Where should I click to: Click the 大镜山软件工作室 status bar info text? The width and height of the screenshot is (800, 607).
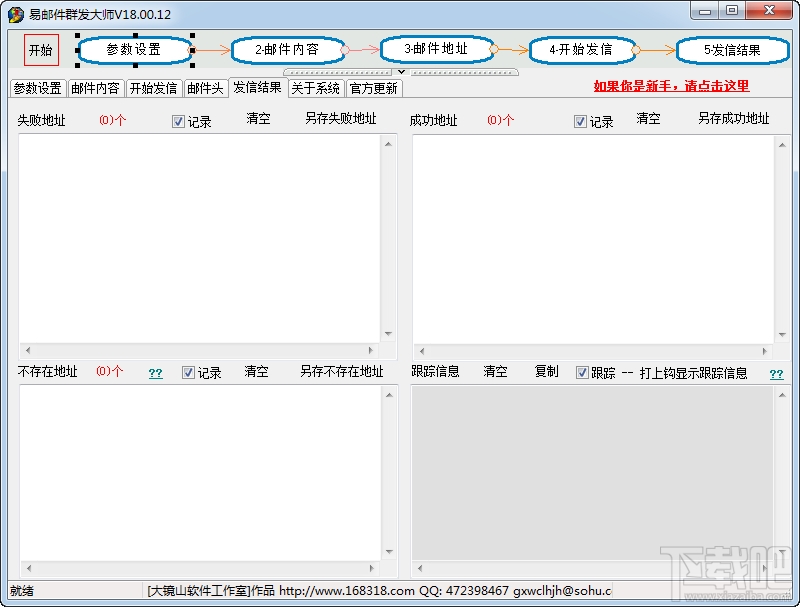click(379, 591)
